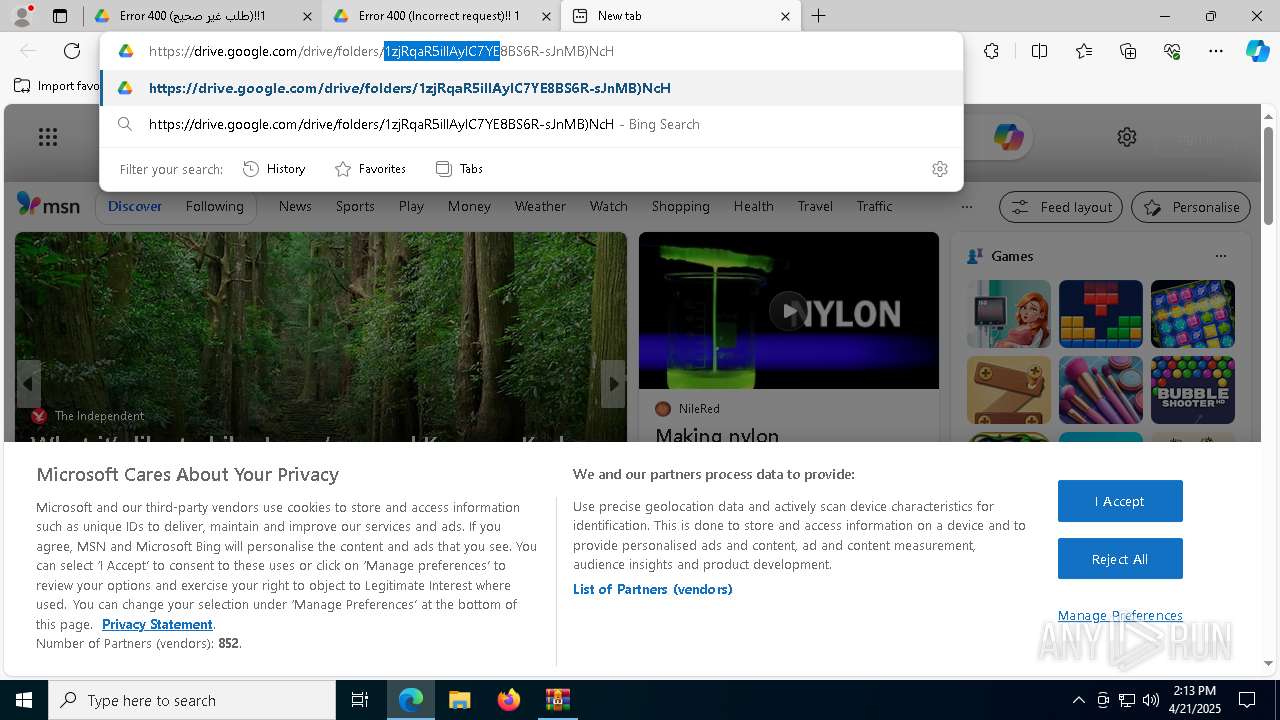Open Task View on the taskbar

click(x=360, y=700)
